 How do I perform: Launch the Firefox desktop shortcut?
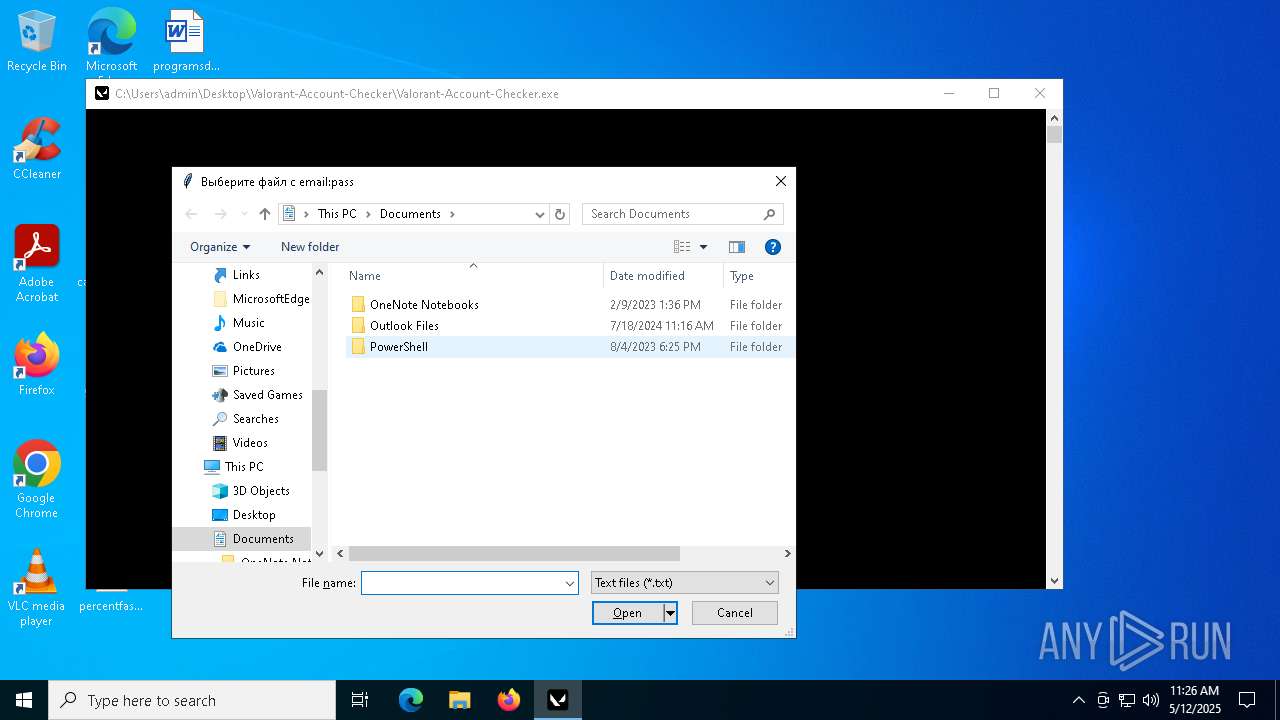click(37, 365)
